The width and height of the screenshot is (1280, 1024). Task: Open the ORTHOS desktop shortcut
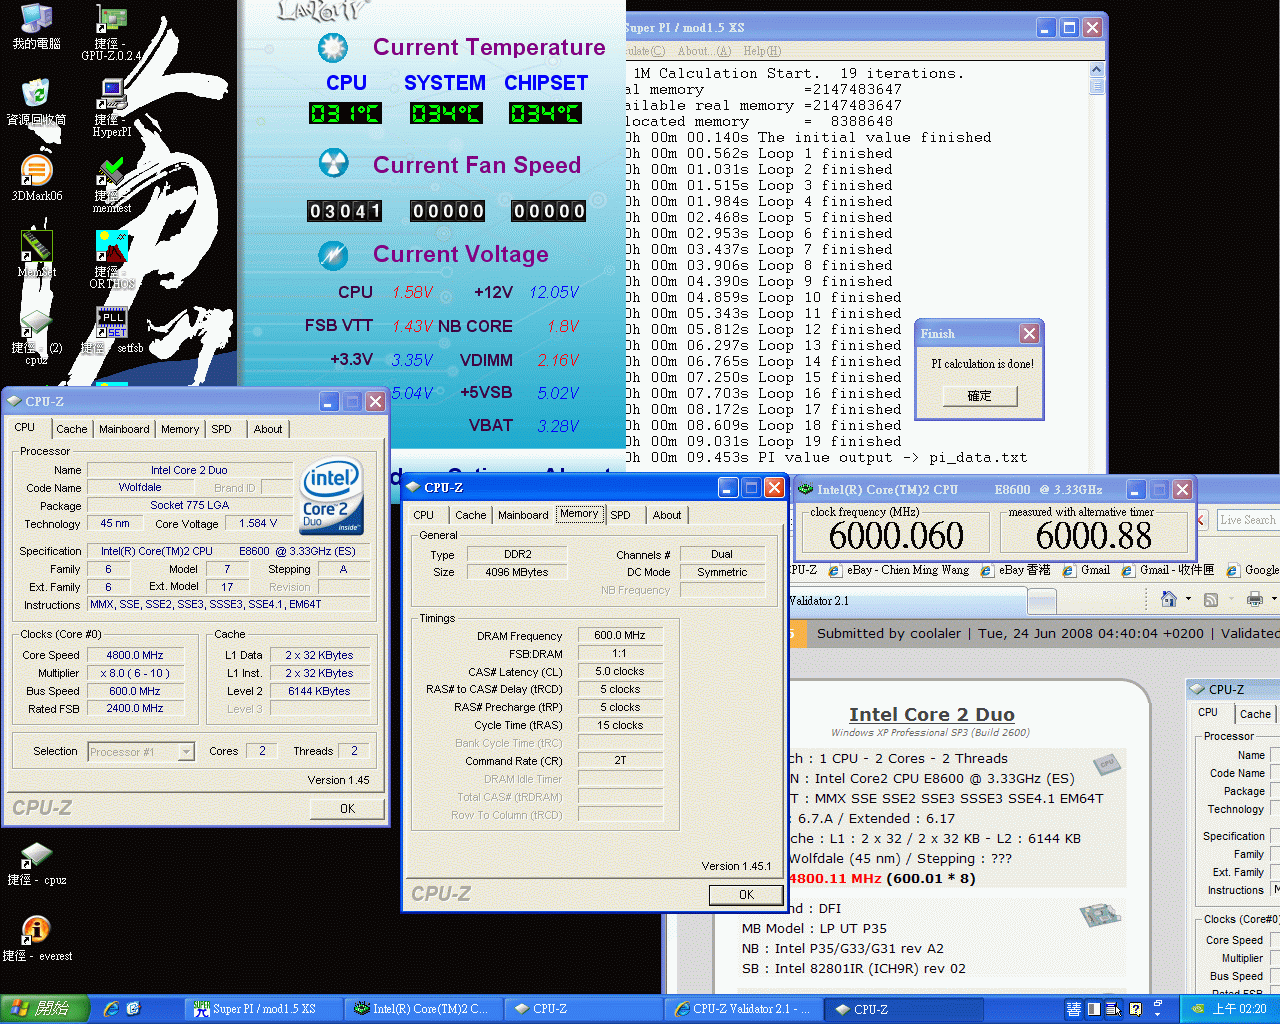coord(111,248)
